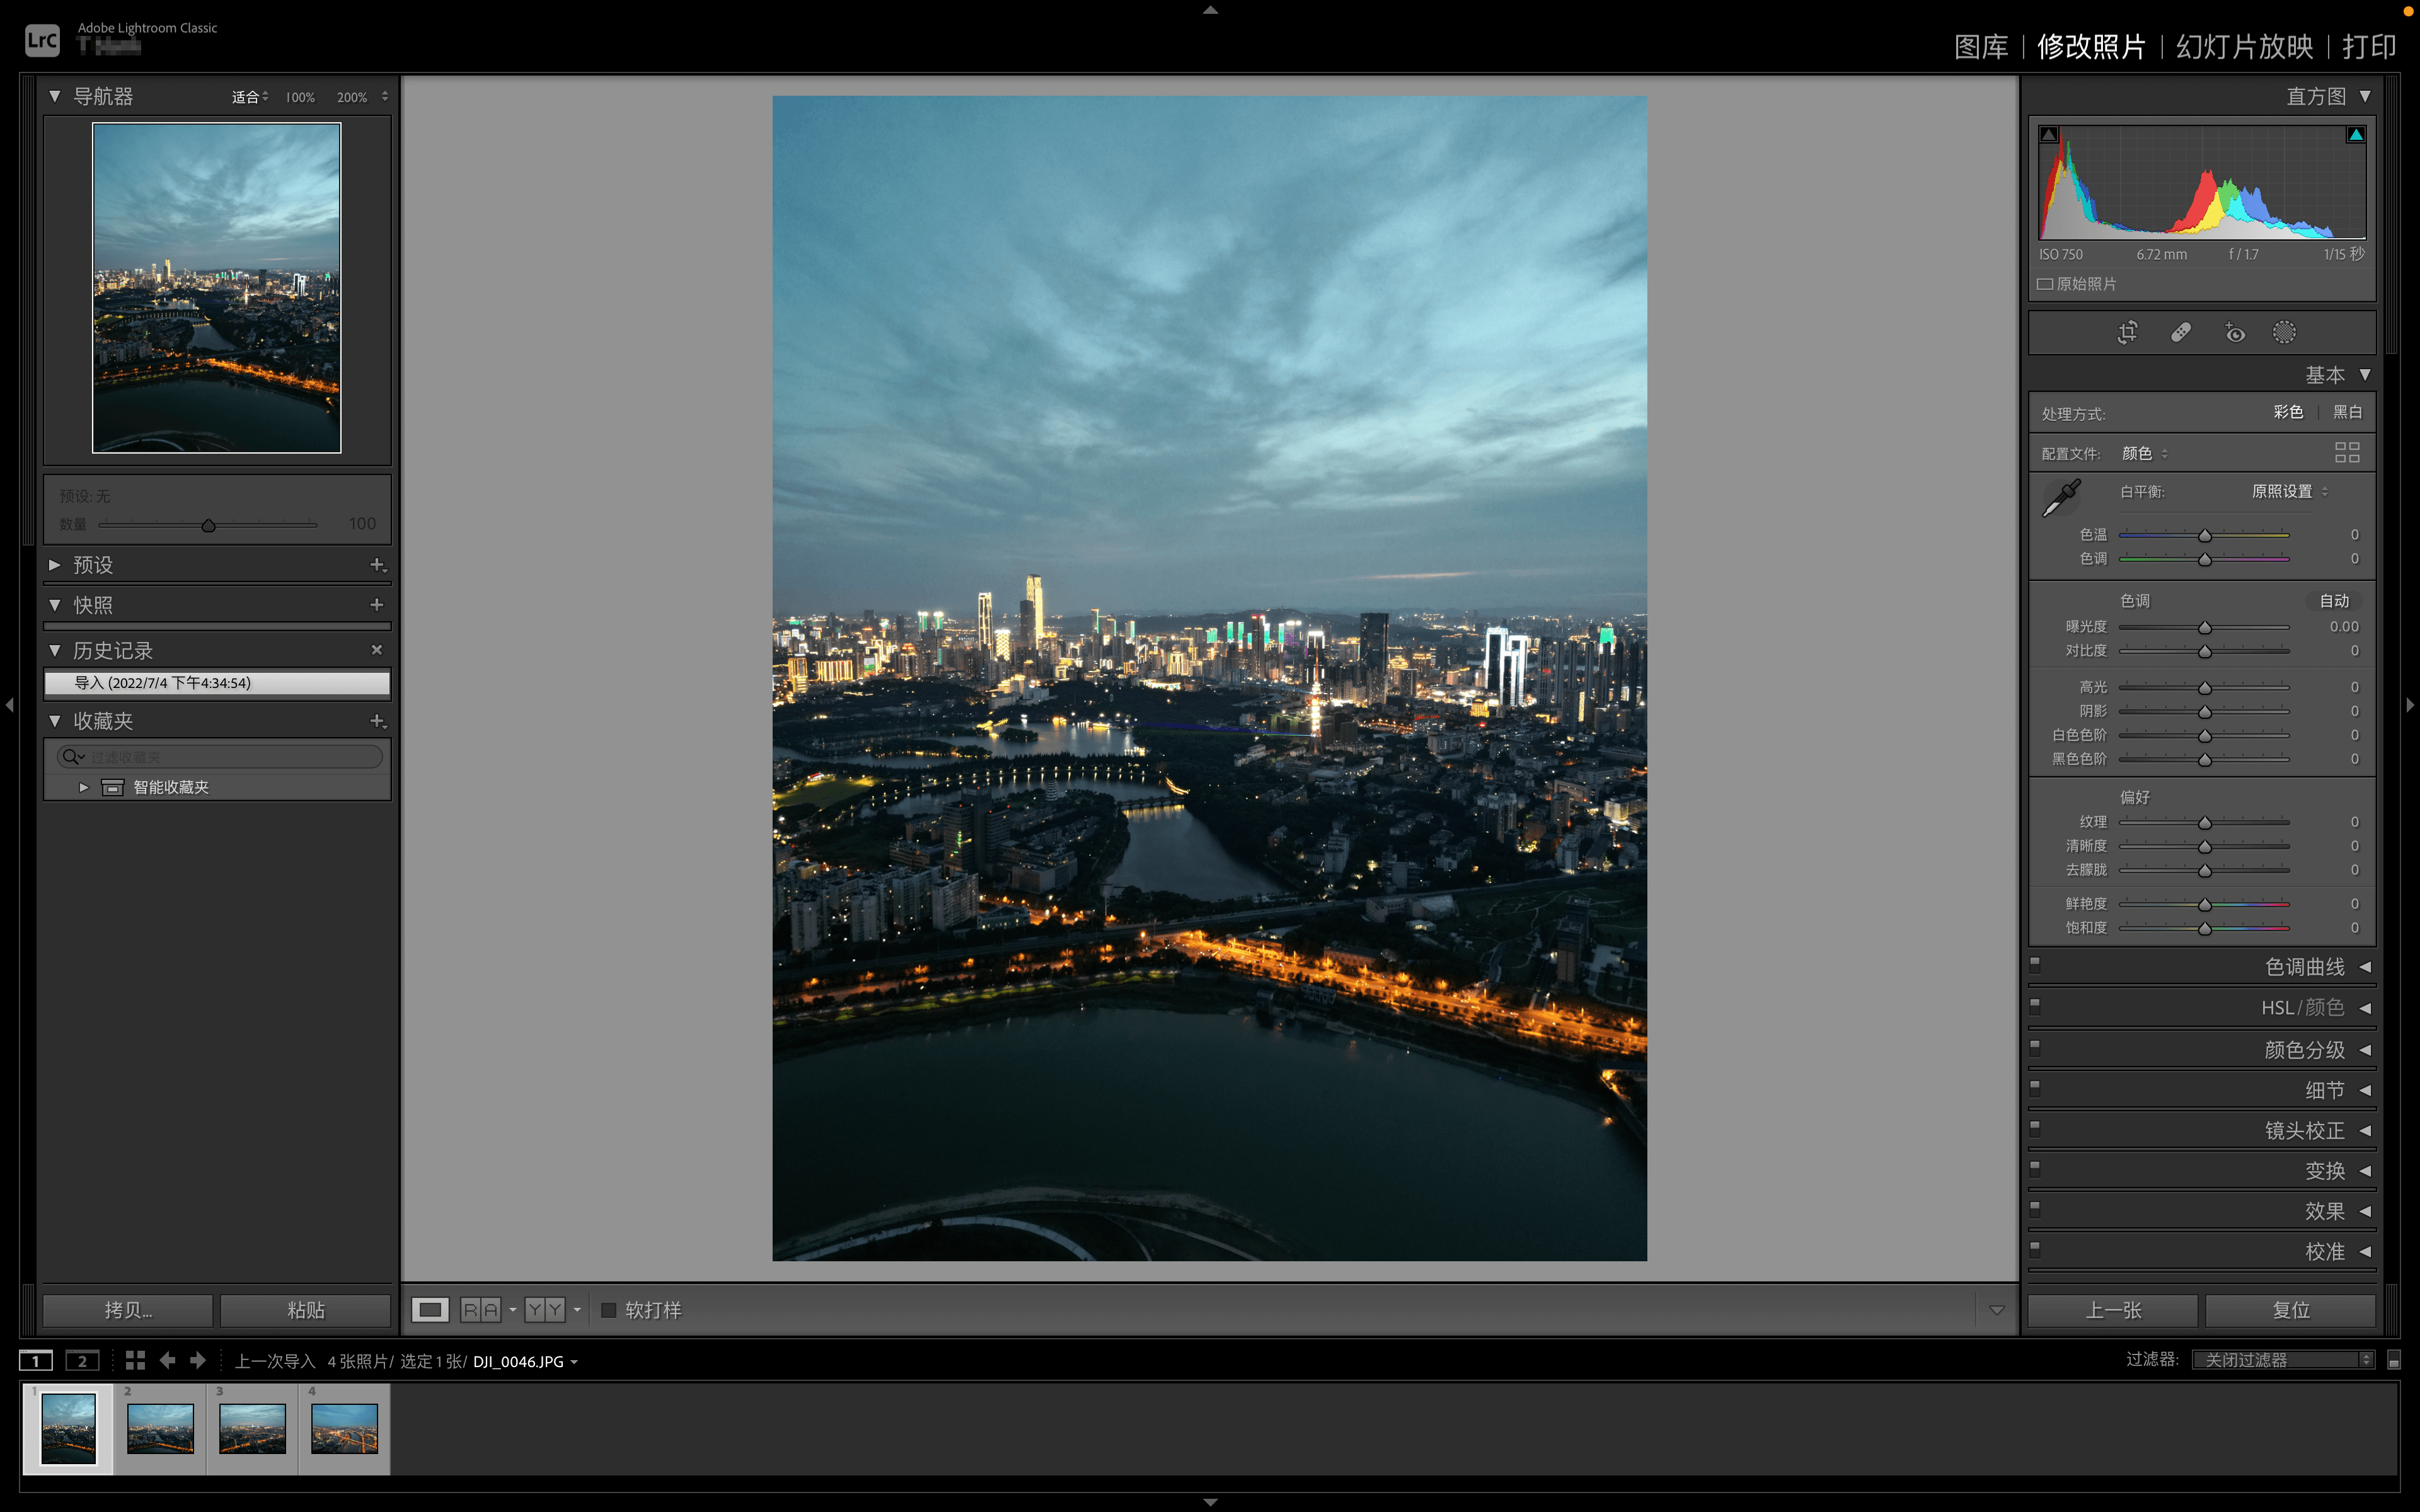Check the 原始照片 checkbox under histogram

2045,284
